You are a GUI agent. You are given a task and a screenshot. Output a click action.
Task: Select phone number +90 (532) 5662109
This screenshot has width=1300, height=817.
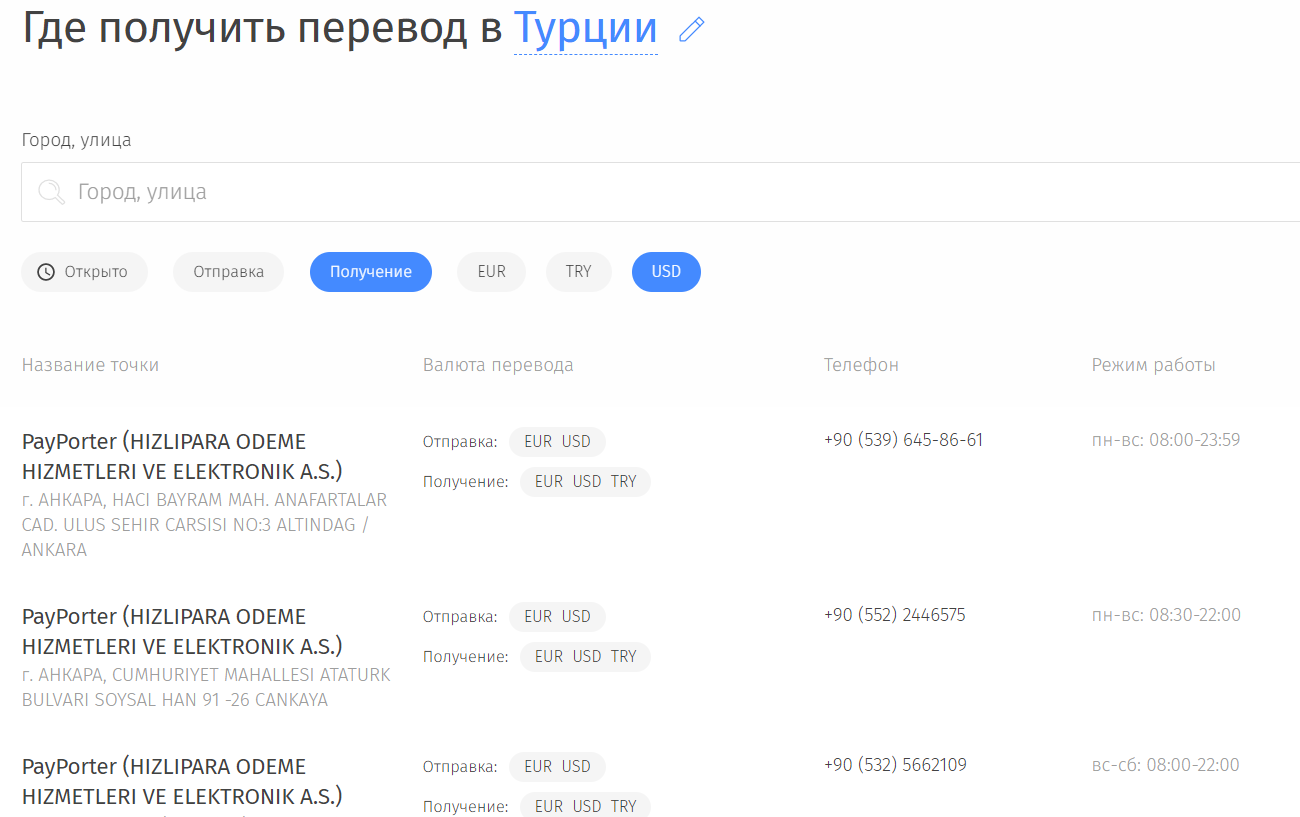(895, 765)
